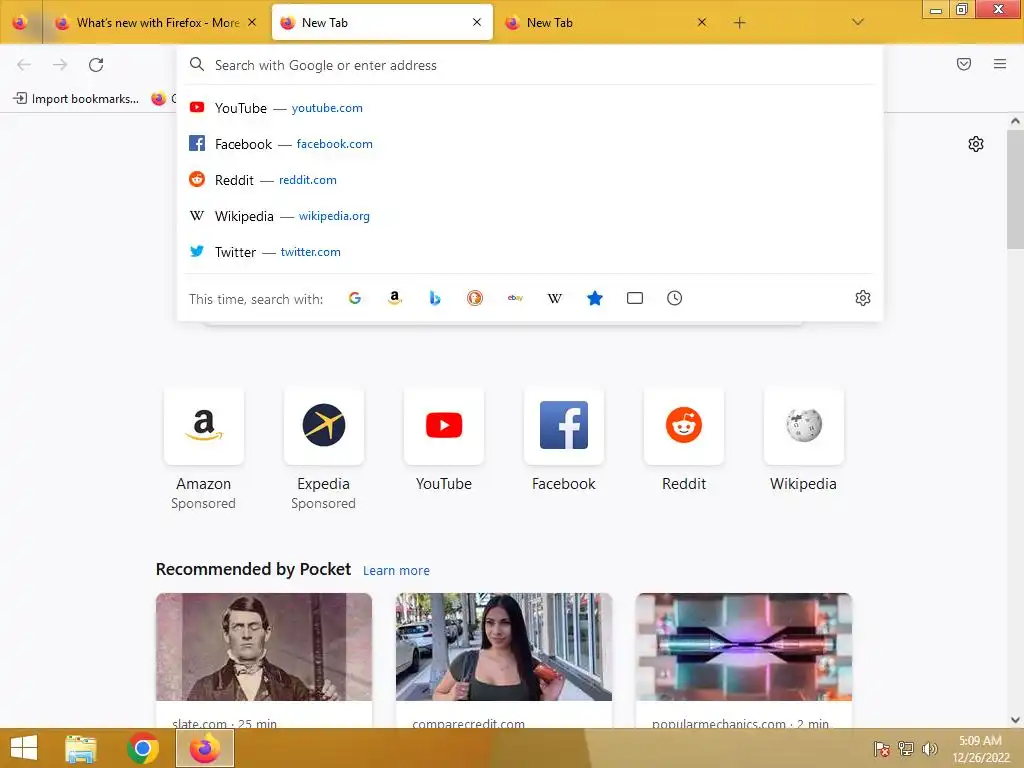1024x768 pixels.
Task: Search this time with DuckDuckGo icon
Action: click(475, 298)
